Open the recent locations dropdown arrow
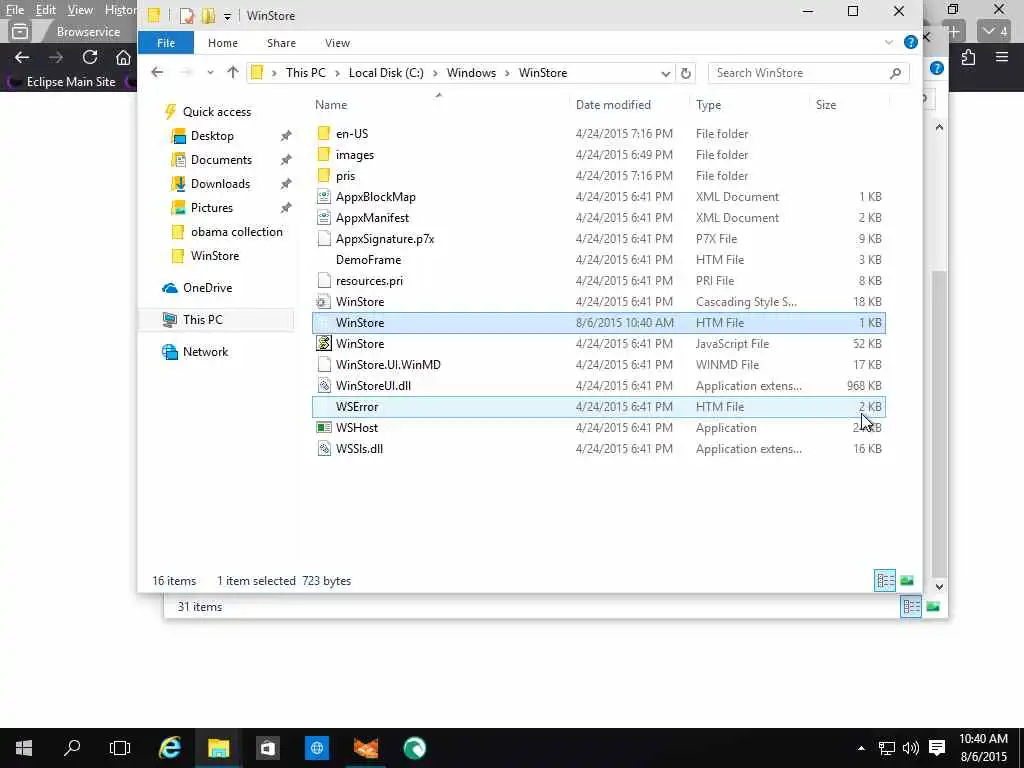Viewport: 1024px width, 768px height. (210, 72)
